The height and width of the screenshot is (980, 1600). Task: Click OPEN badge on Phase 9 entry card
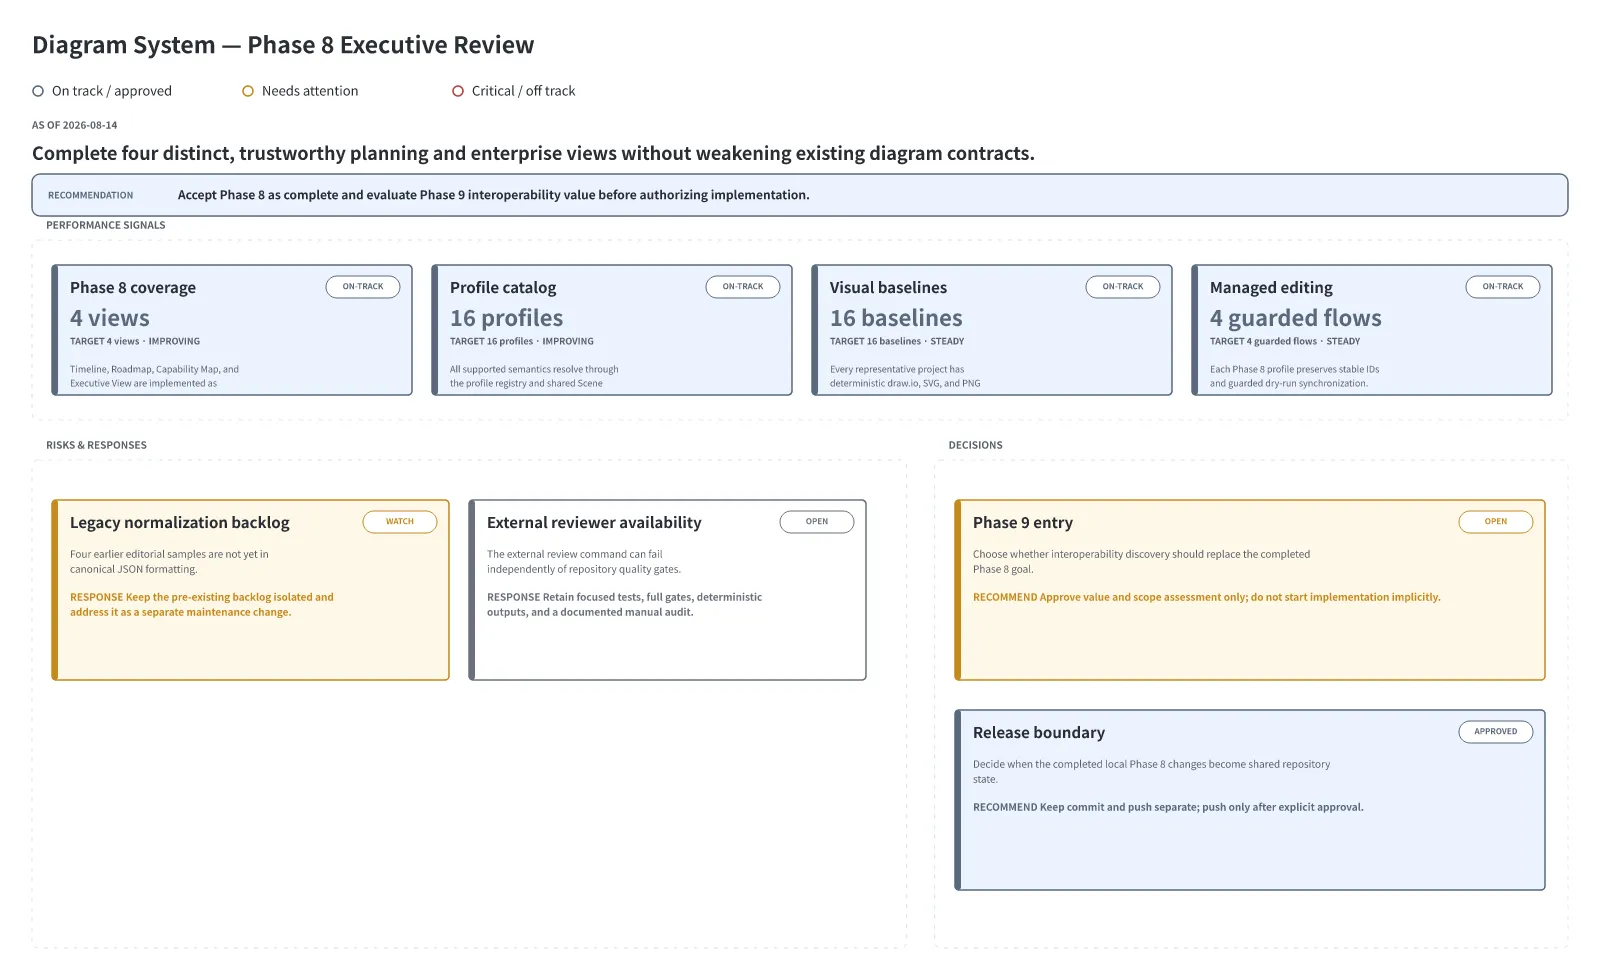pyautogui.click(x=1496, y=522)
